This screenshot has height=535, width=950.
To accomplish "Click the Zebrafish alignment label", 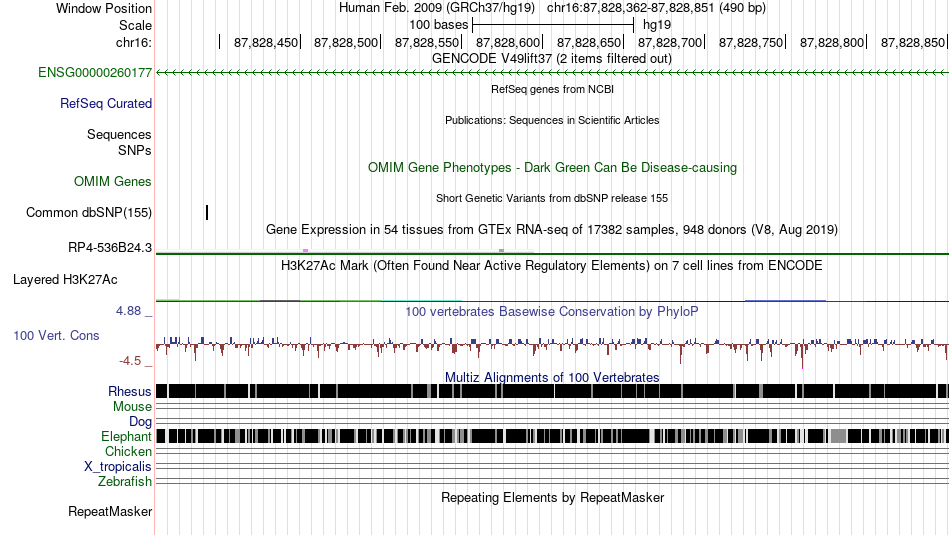I will (125, 482).
